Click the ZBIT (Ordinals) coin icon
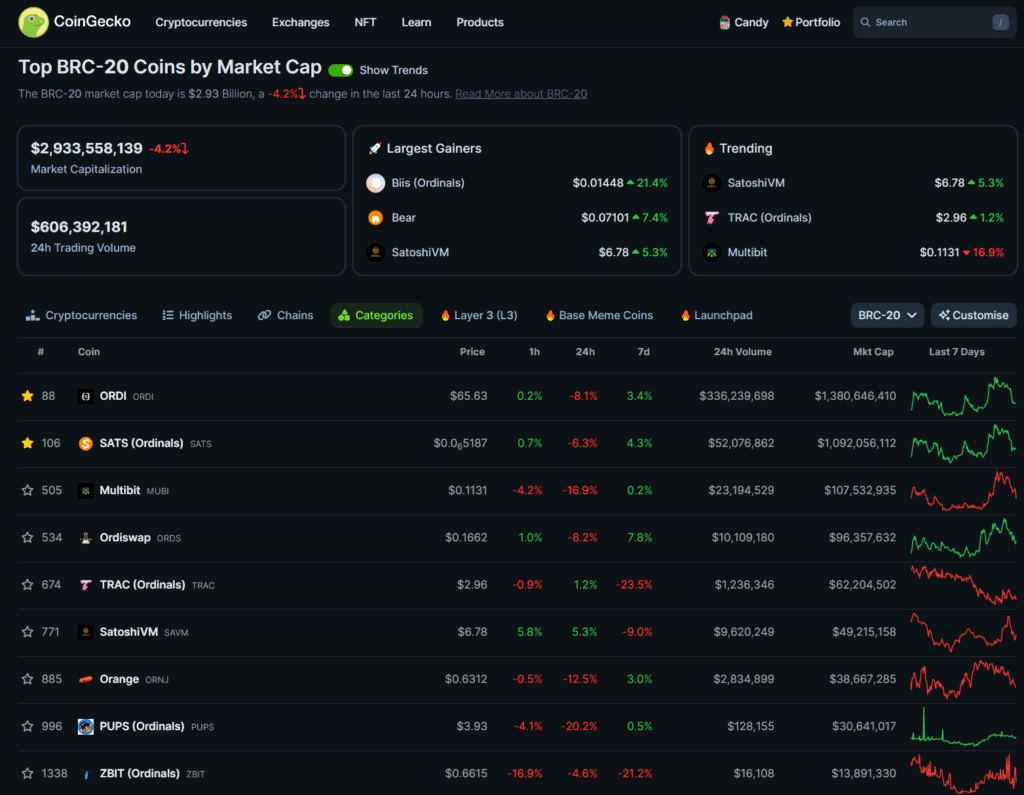Viewport: 1024px width, 795px height. click(x=86, y=773)
